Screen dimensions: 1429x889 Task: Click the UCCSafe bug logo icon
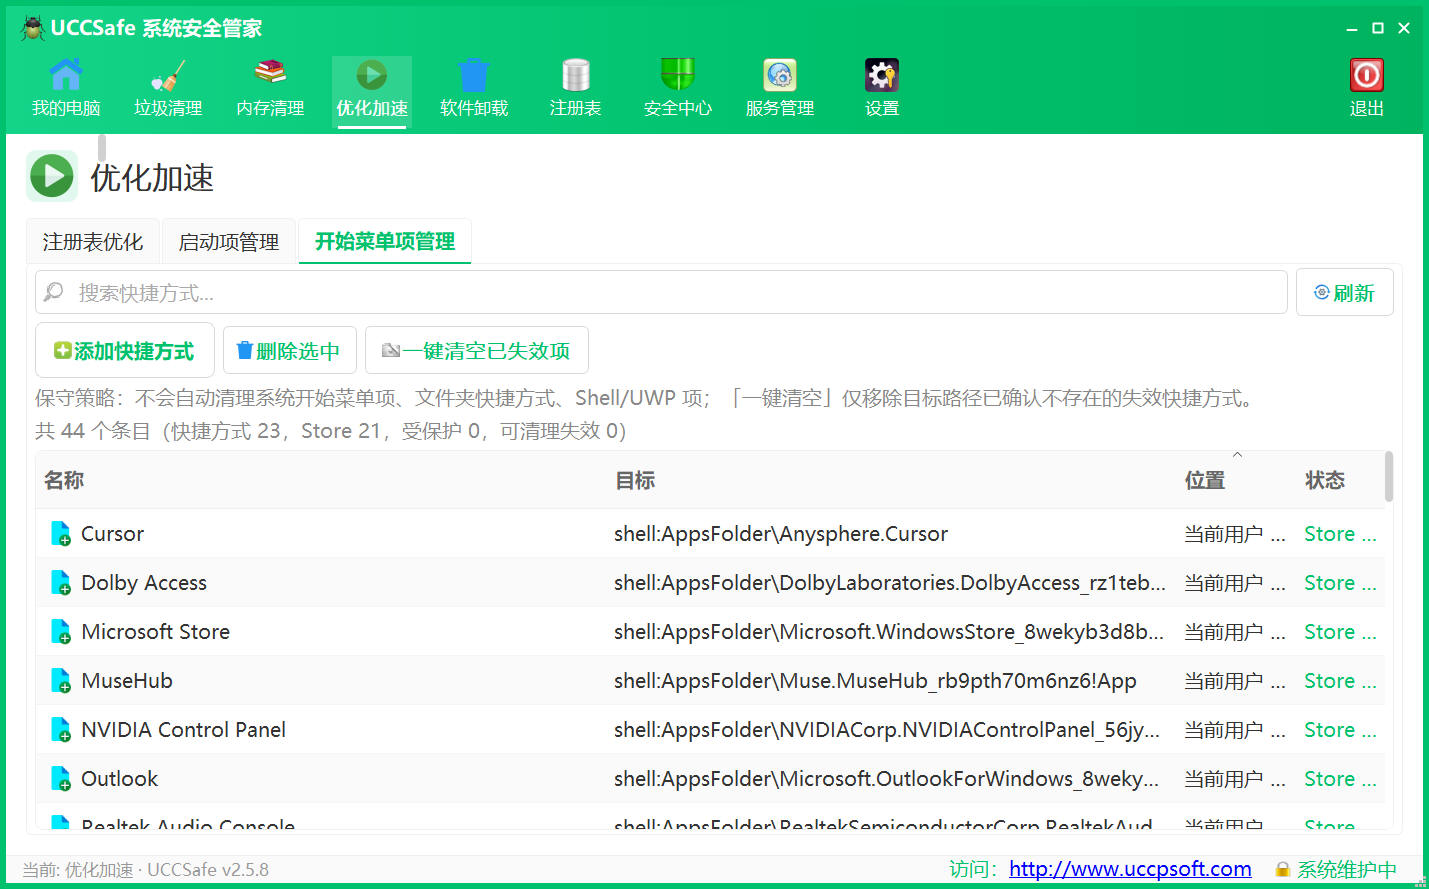pos(32,28)
